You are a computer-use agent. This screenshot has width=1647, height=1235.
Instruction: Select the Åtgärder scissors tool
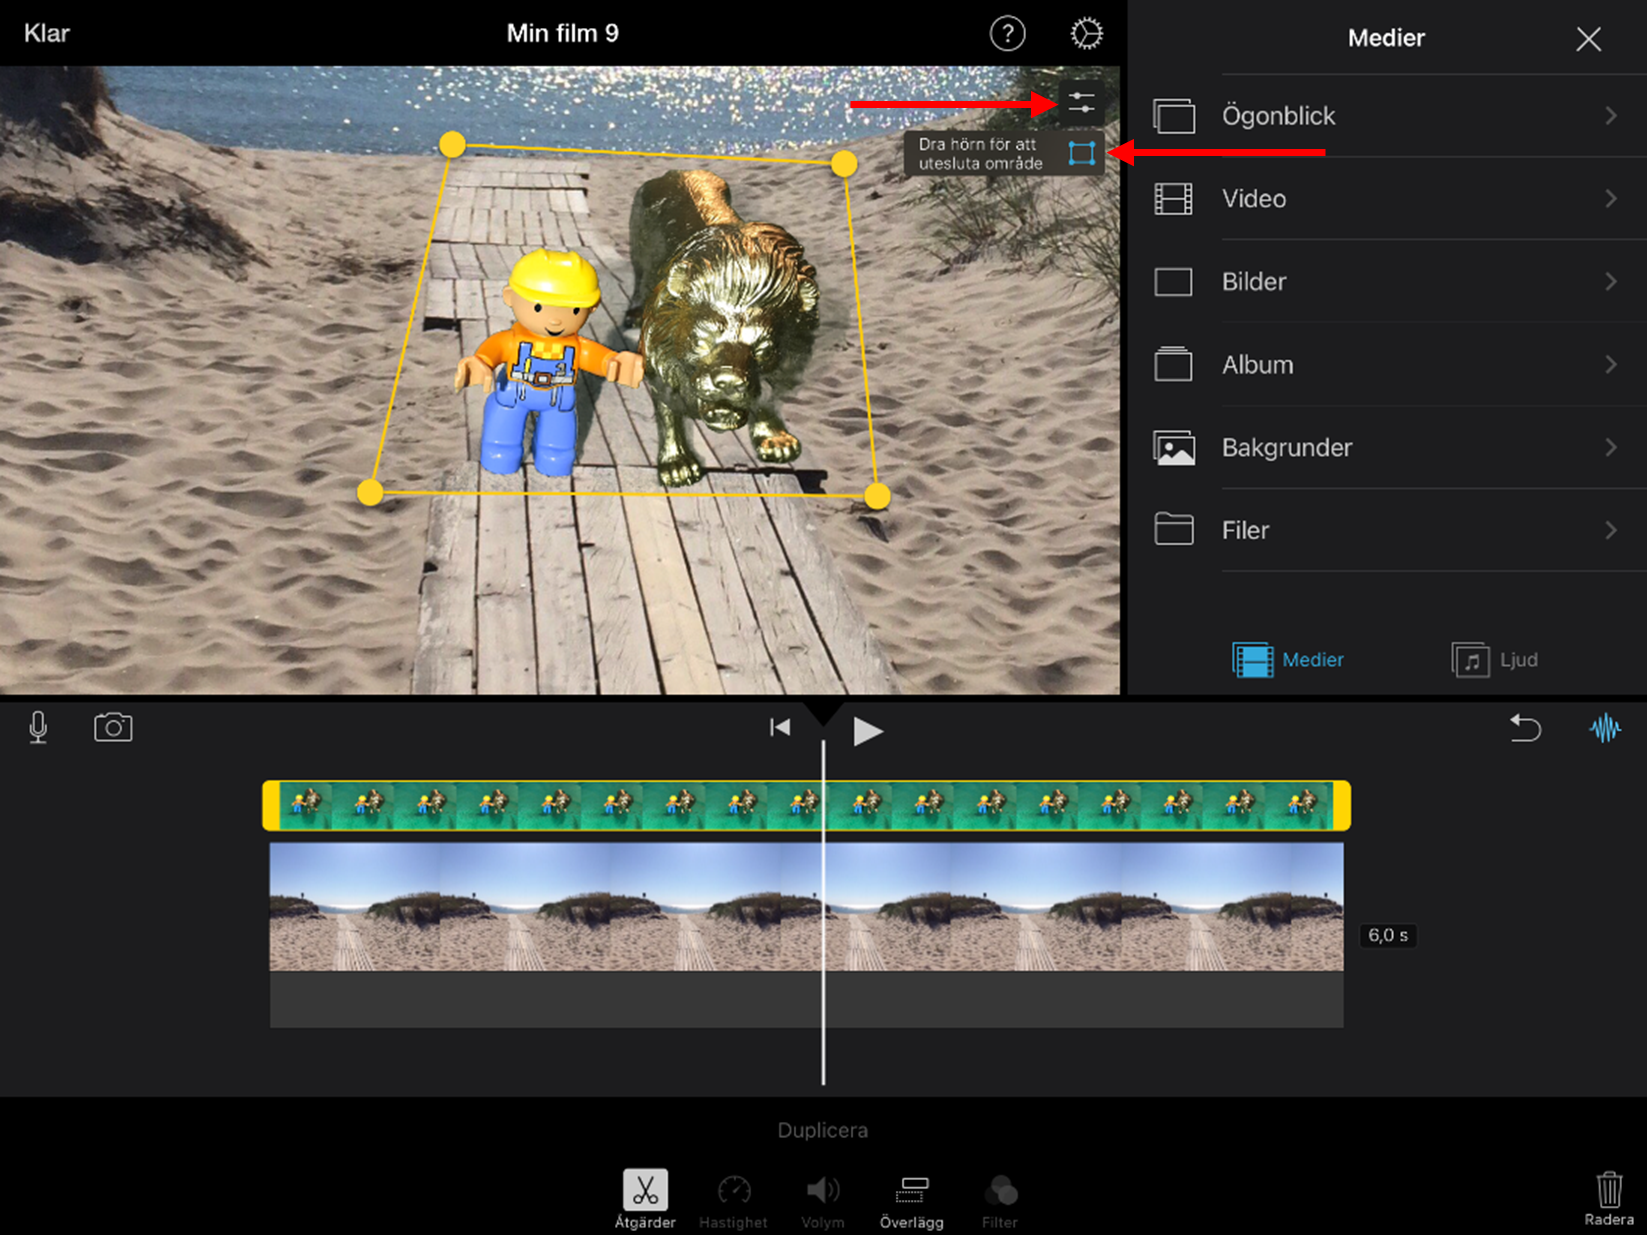[x=645, y=1198]
